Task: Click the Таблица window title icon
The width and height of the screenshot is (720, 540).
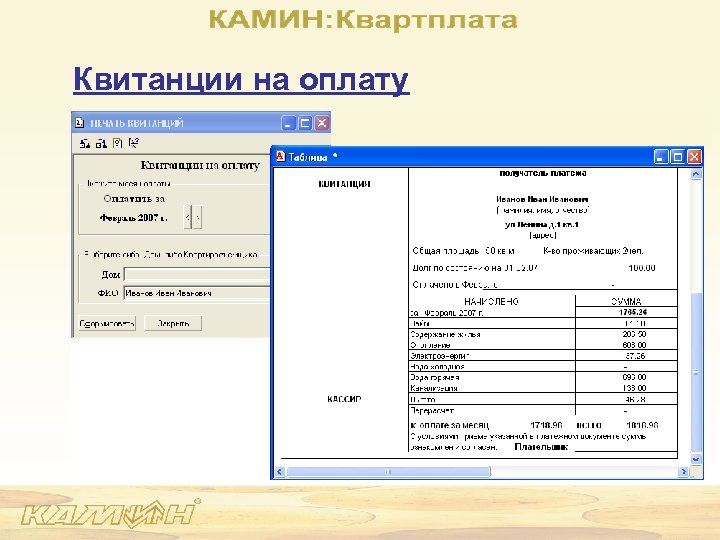Action: click(280, 157)
